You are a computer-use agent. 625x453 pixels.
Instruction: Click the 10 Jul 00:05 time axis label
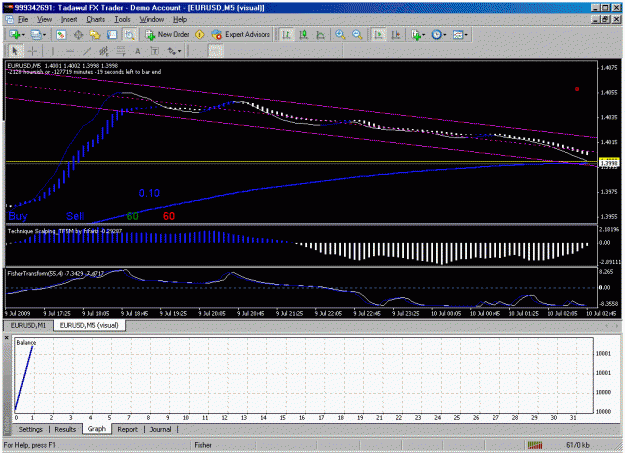point(446,313)
